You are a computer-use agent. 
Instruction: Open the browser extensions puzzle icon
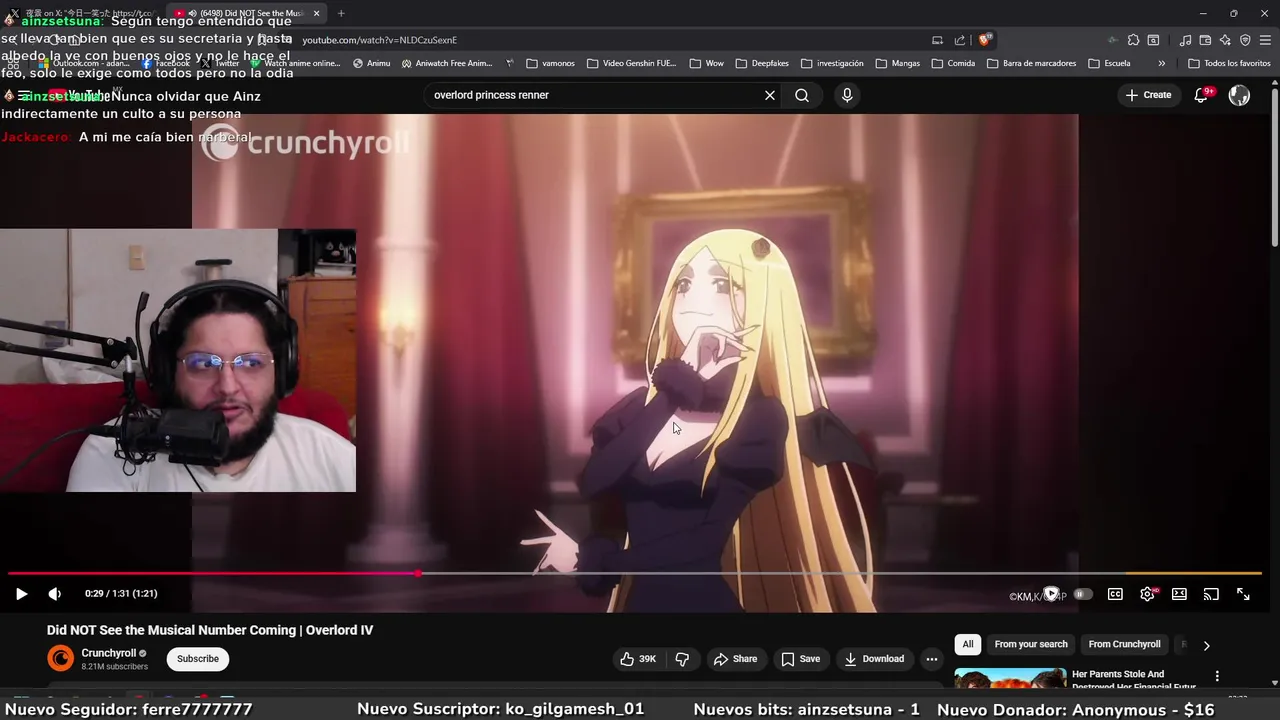pos(1133,40)
